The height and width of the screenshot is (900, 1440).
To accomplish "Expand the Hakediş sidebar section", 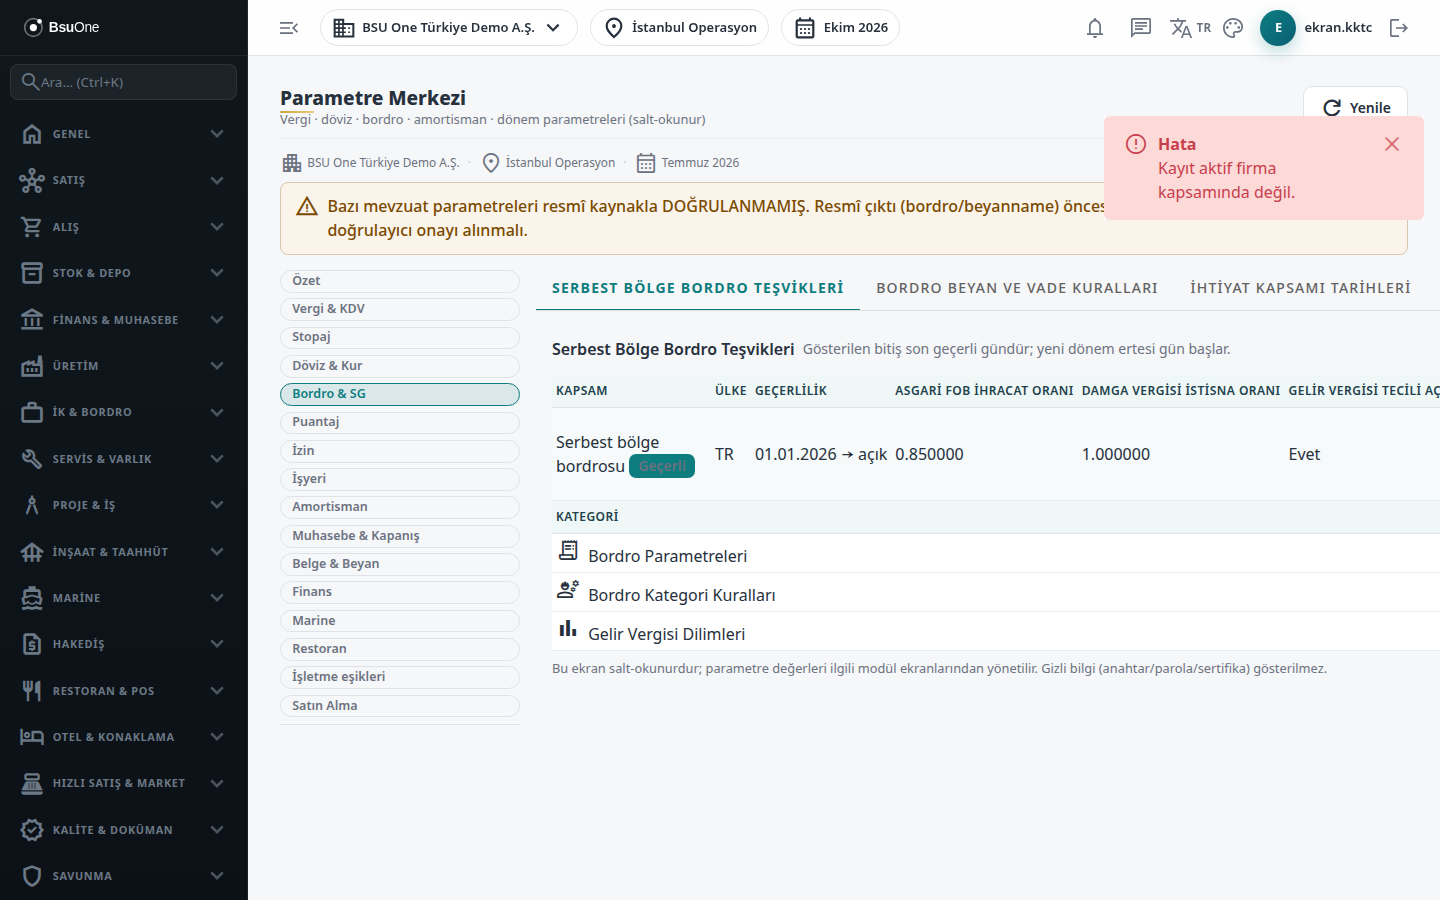I will click(124, 644).
